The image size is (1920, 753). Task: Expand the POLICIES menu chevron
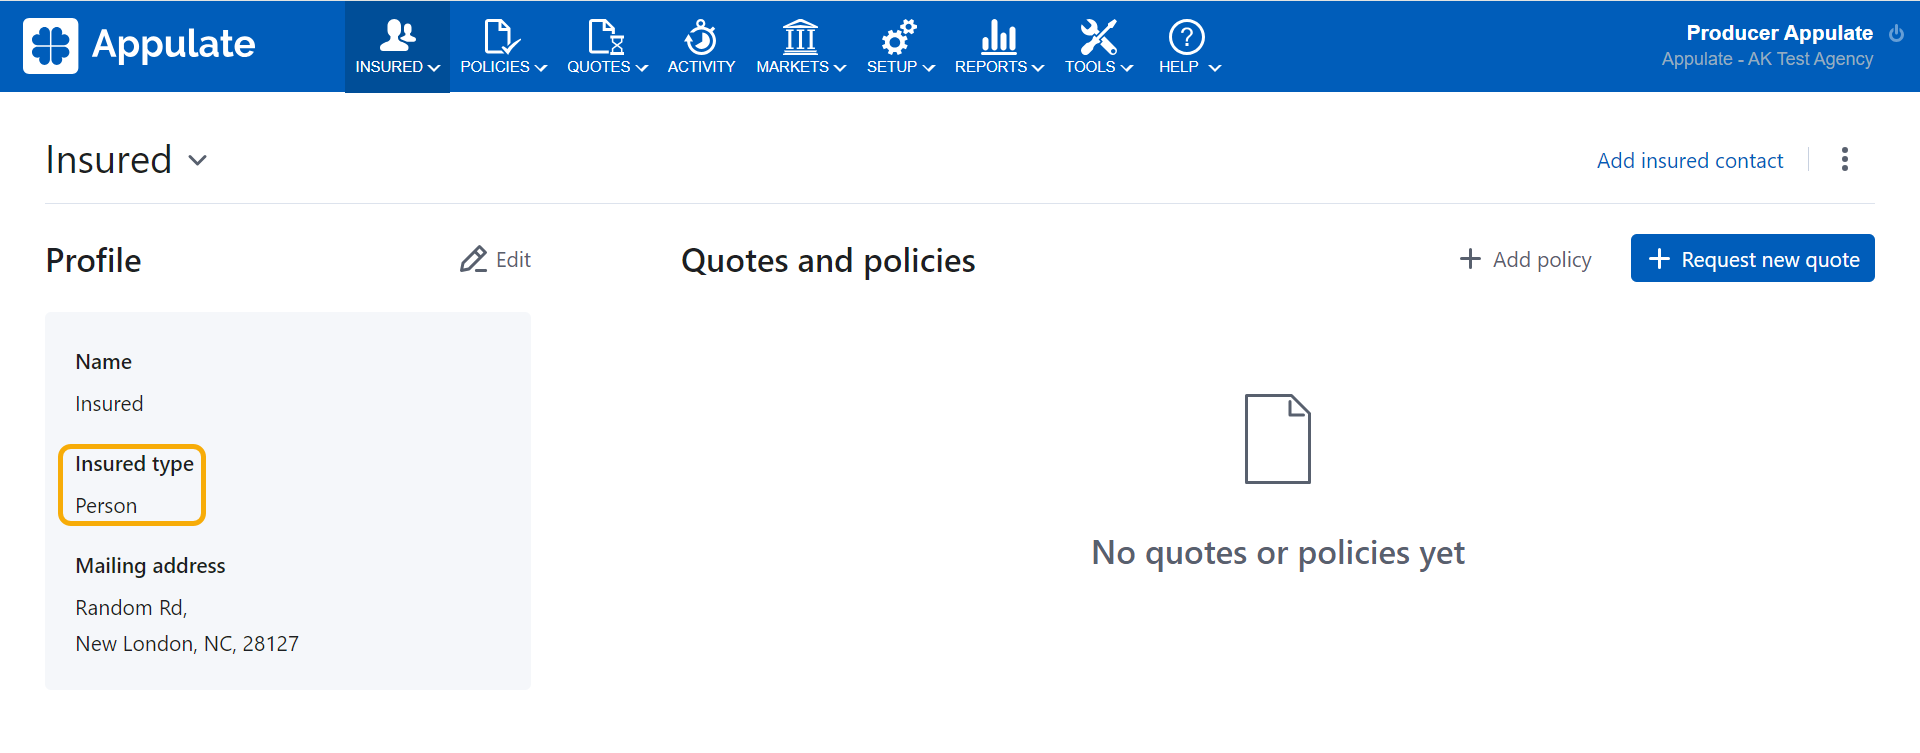tap(541, 68)
